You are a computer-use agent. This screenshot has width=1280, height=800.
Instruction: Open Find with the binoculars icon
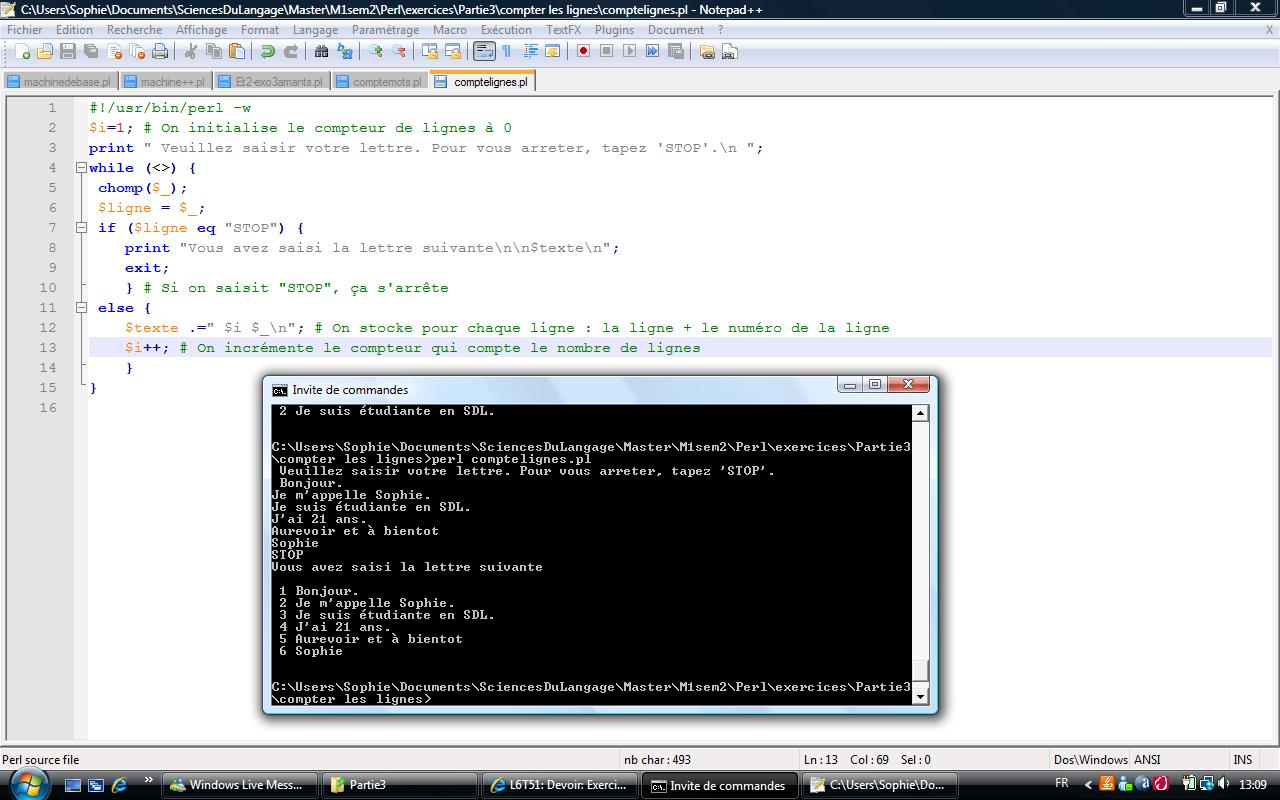point(322,51)
